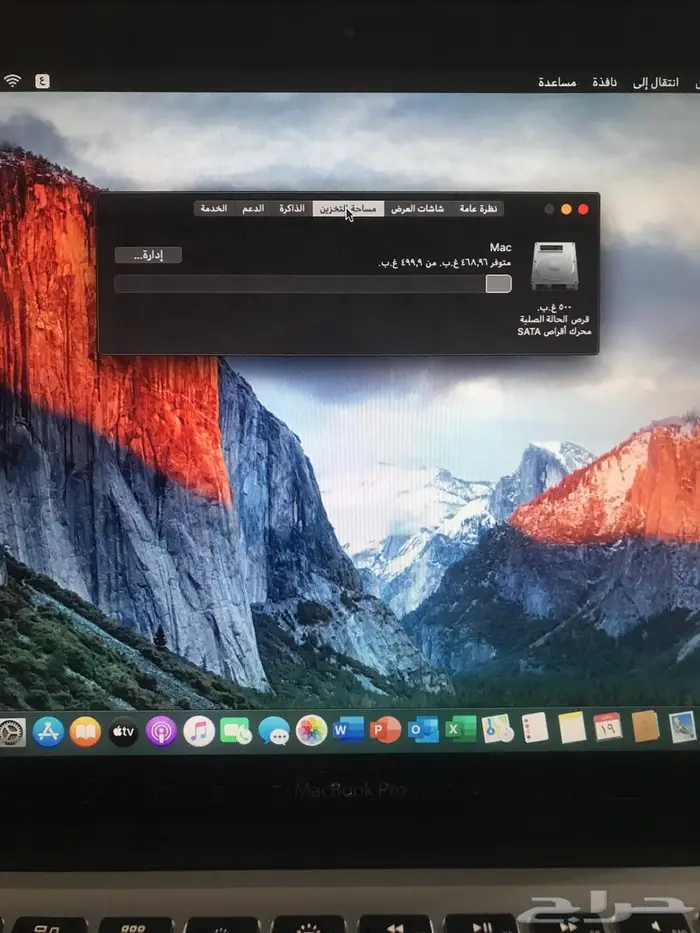Switch to the نظرة عامة (Overview) tab
Image resolution: width=700 pixels, height=933 pixels.
click(x=480, y=208)
